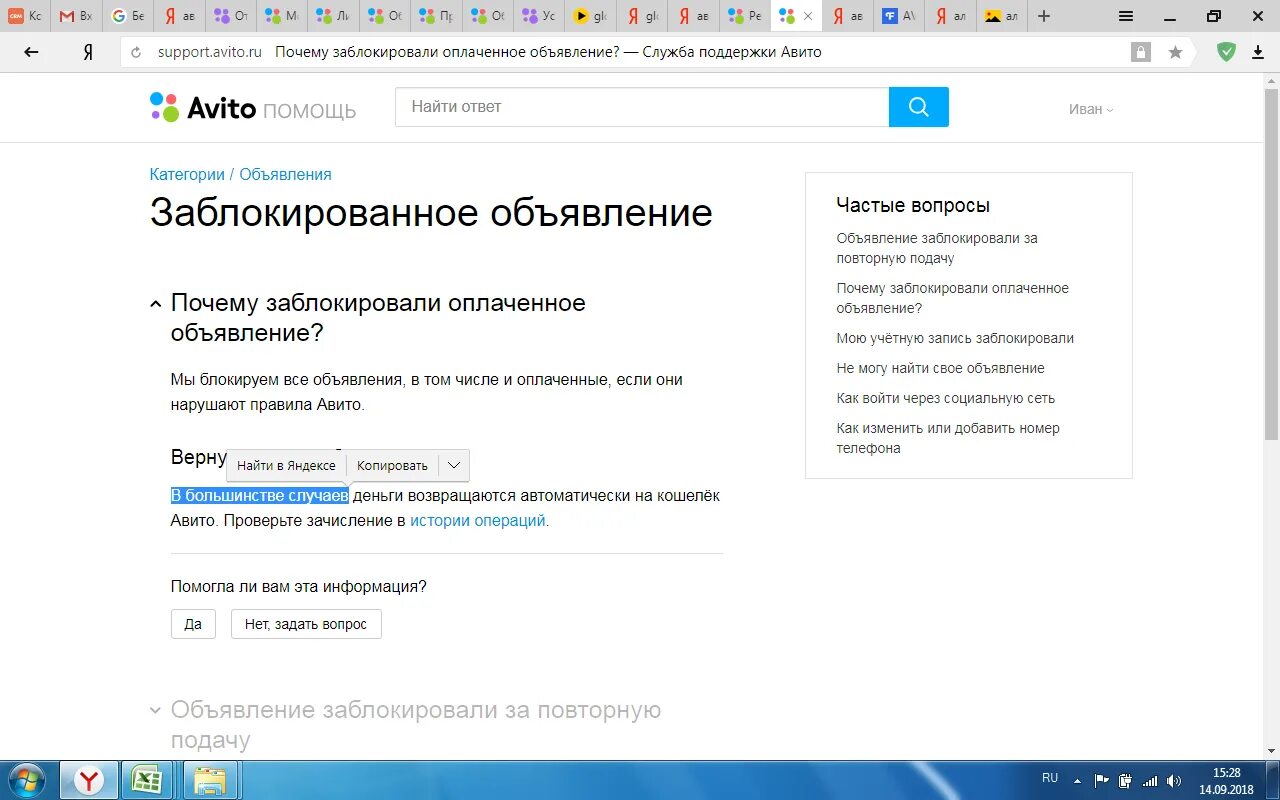Go to 'Категории' breadcrumb link
1280x800 pixels.
coord(187,174)
